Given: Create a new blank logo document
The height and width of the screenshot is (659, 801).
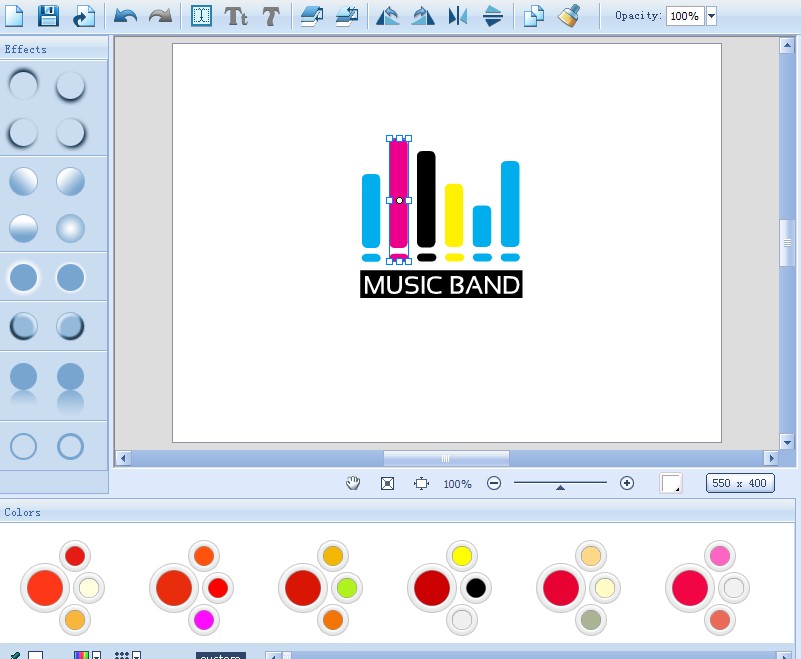Looking at the screenshot, I should click(x=14, y=16).
